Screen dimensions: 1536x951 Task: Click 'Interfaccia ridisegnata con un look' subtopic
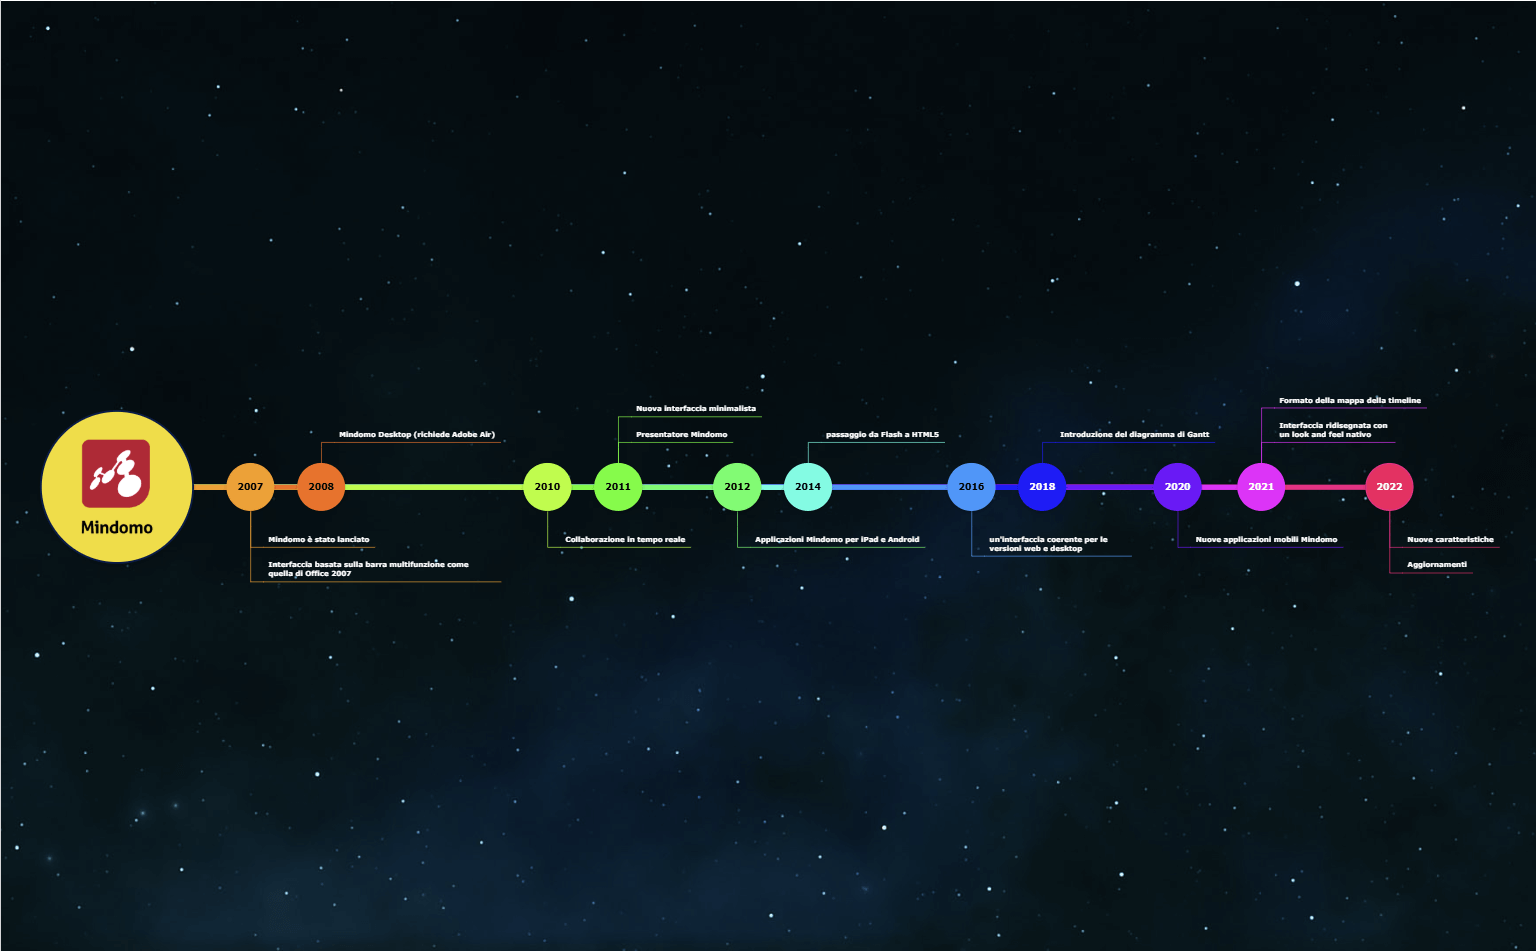1333,430
